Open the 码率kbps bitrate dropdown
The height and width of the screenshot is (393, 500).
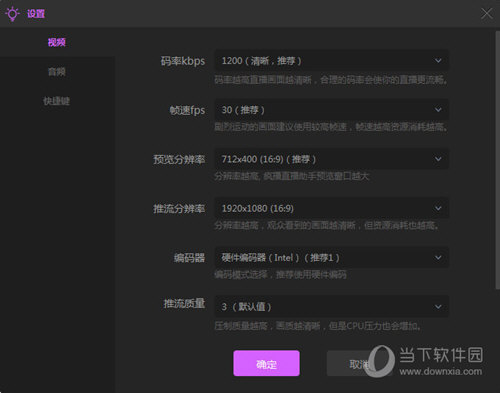tap(331, 61)
